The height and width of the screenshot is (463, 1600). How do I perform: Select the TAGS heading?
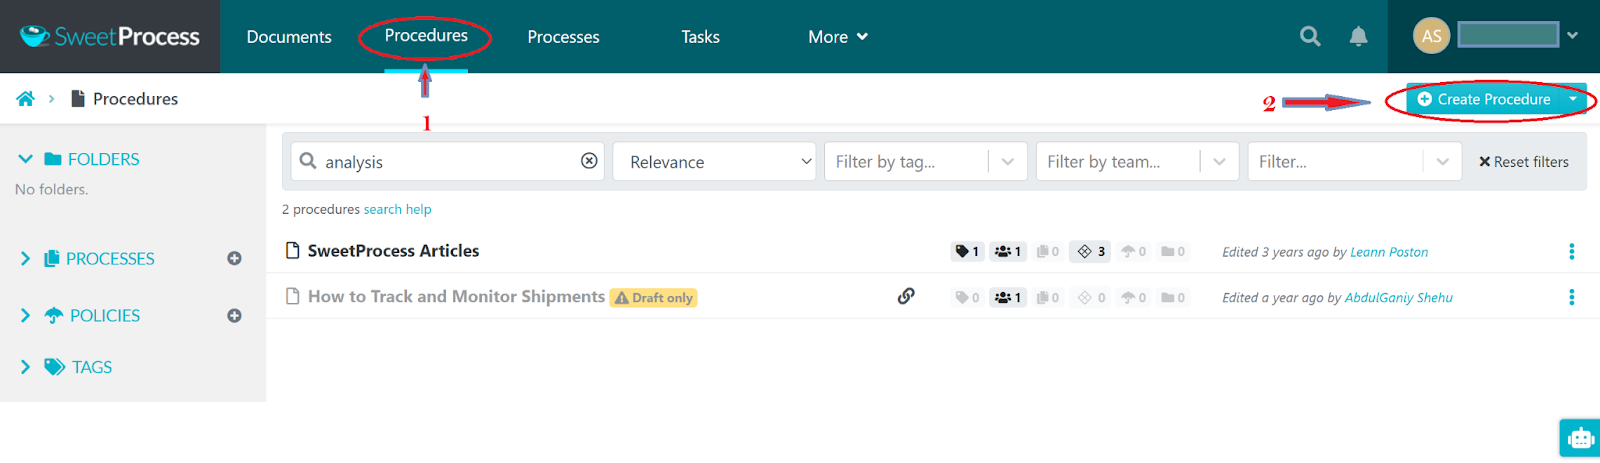coord(92,367)
